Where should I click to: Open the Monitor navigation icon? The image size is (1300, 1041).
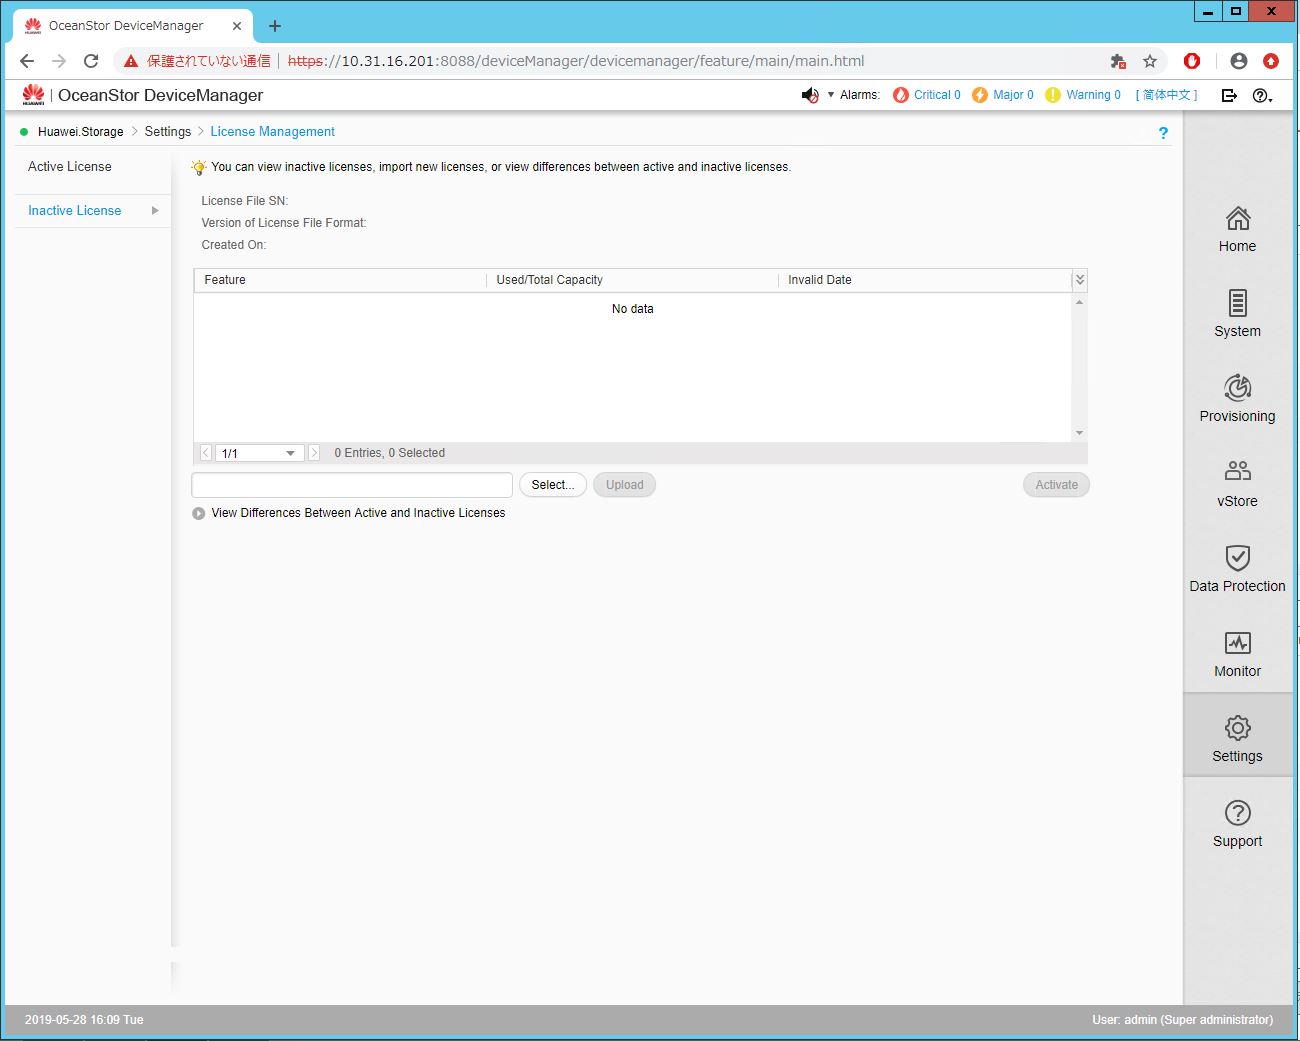coord(1237,642)
